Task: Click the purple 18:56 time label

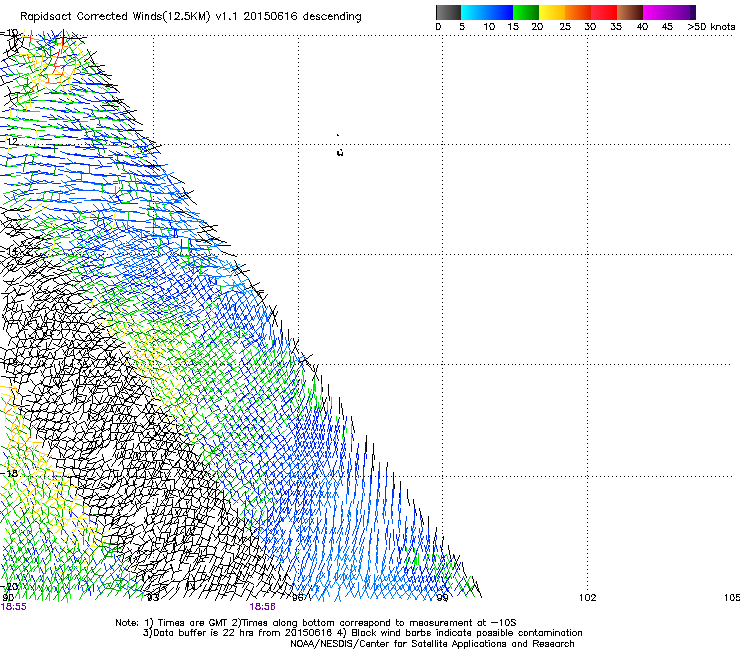Action: point(262,607)
